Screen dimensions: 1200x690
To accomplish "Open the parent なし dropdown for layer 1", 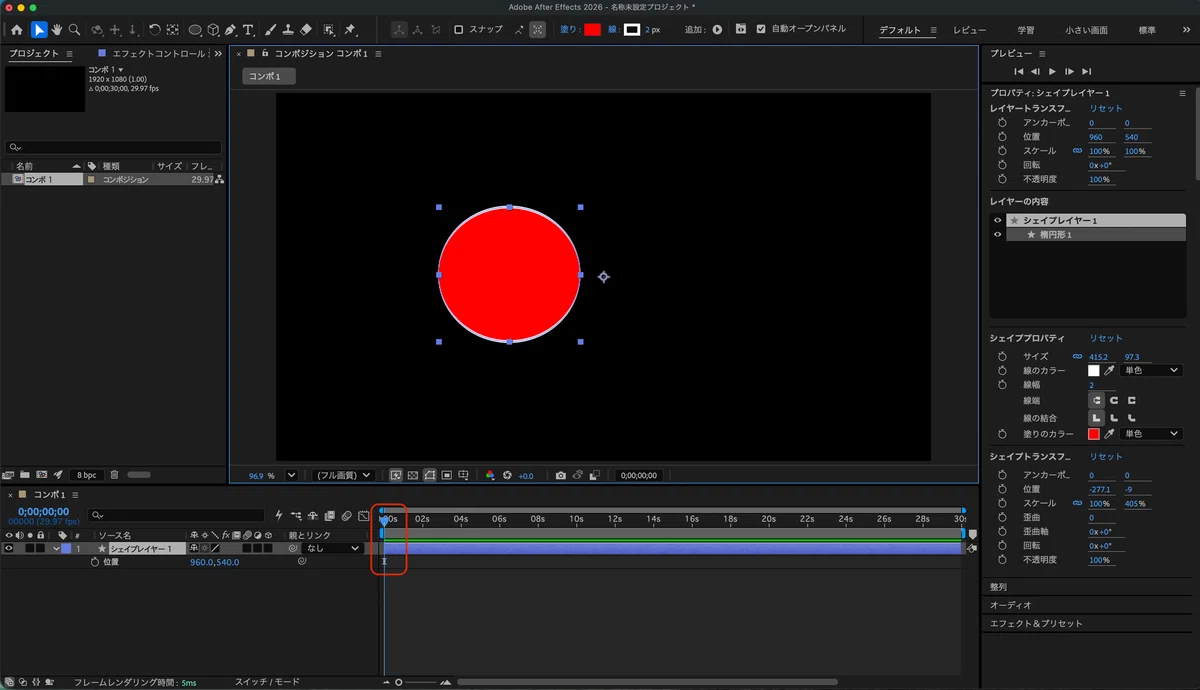I will 332,548.
